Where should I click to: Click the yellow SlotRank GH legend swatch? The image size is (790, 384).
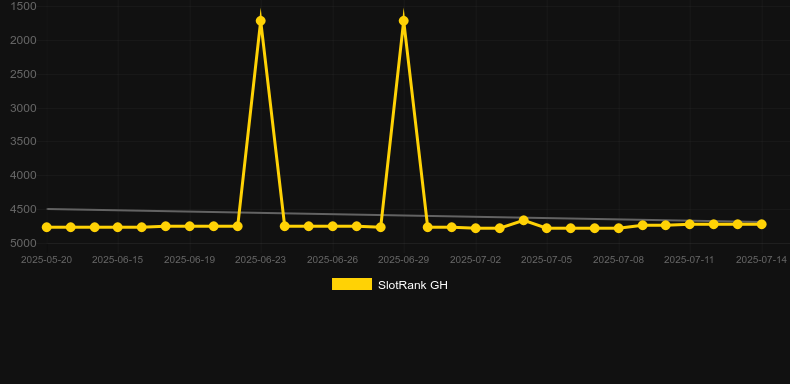pos(352,284)
